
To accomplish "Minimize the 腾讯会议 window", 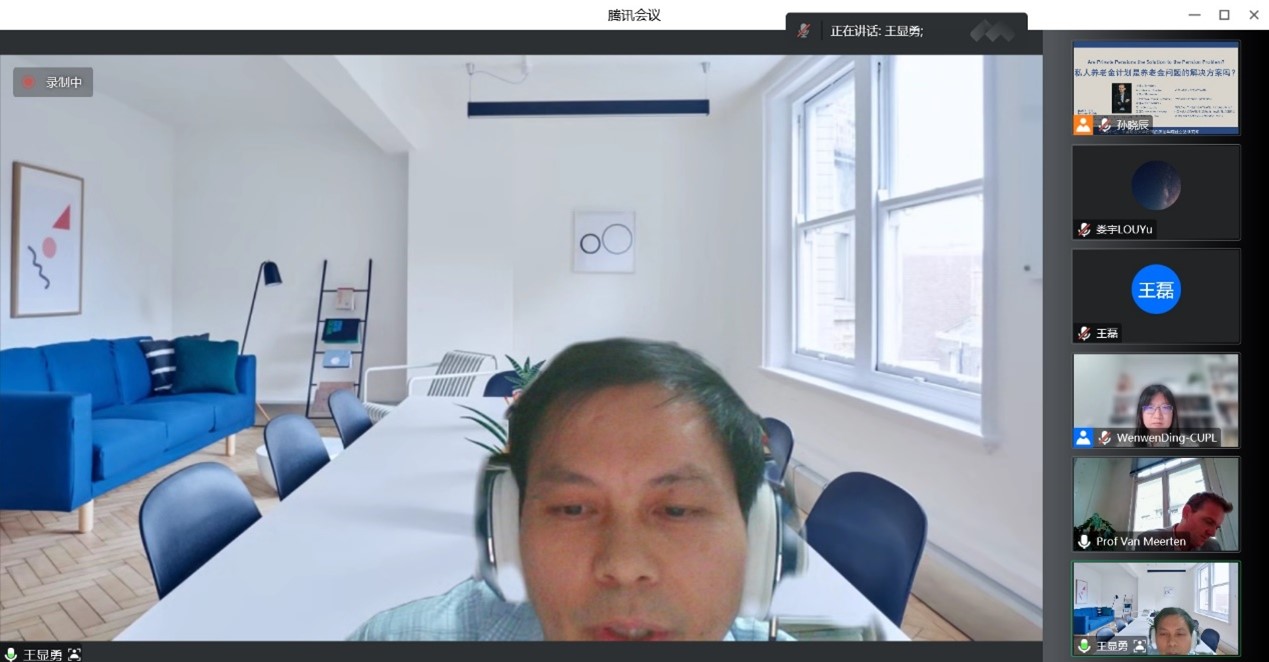I will pyautogui.click(x=1194, y=15).
